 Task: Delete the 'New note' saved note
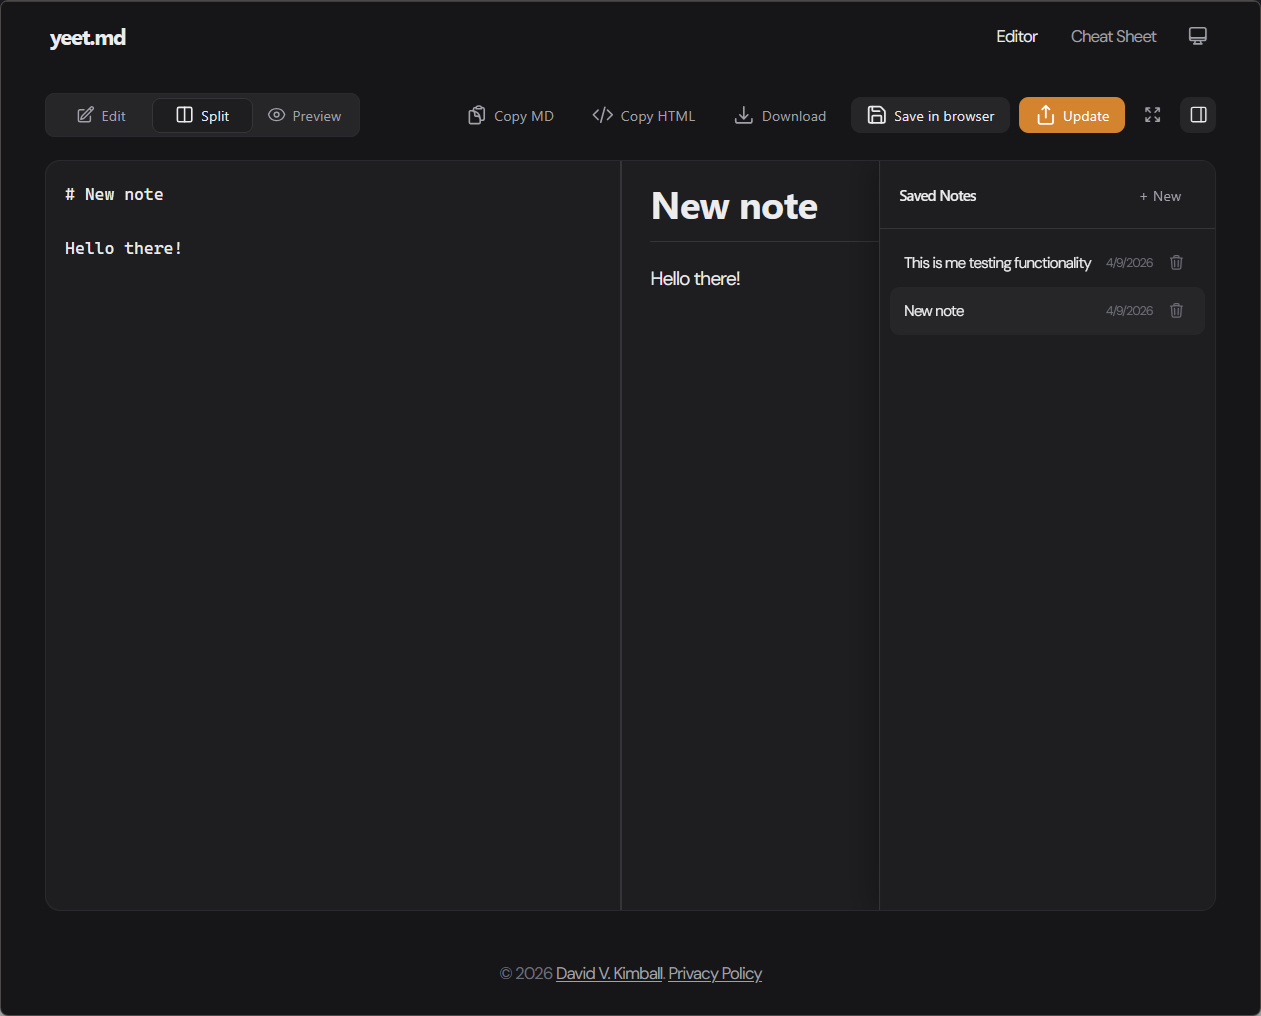1176,311
